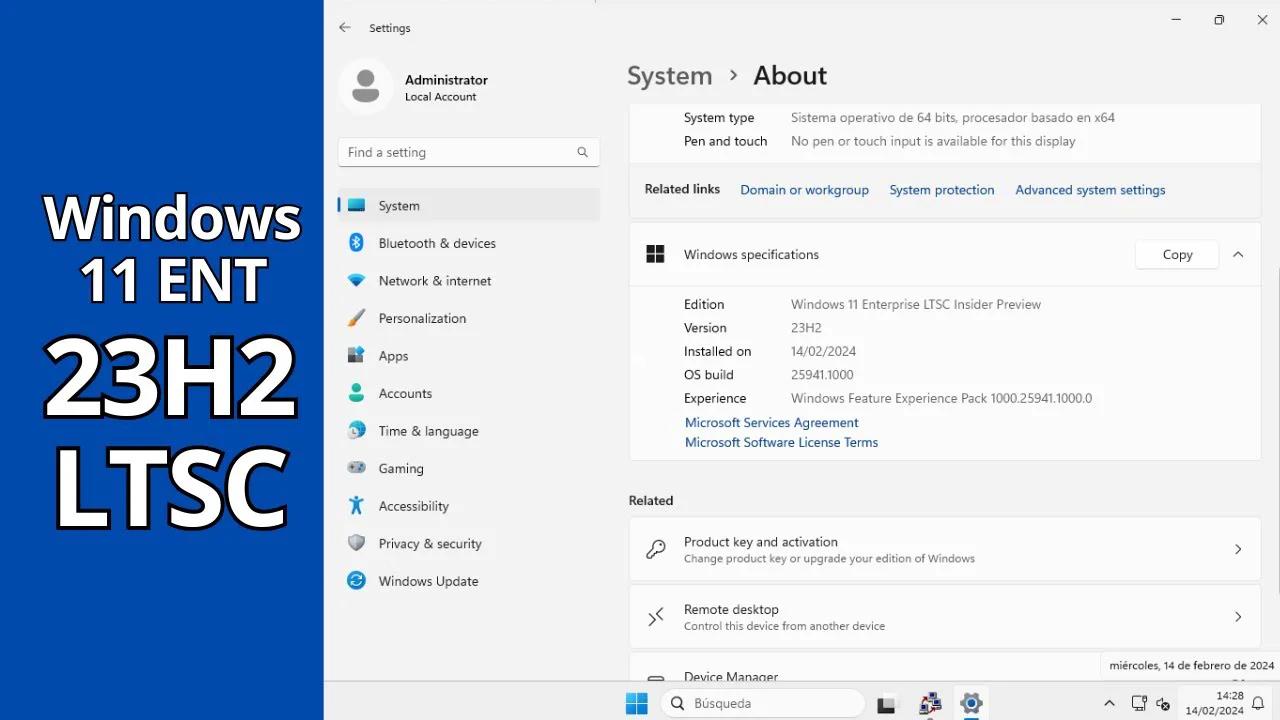
Task: Open Microsoft Services Agreement
Action: click(x=771, y=422)
